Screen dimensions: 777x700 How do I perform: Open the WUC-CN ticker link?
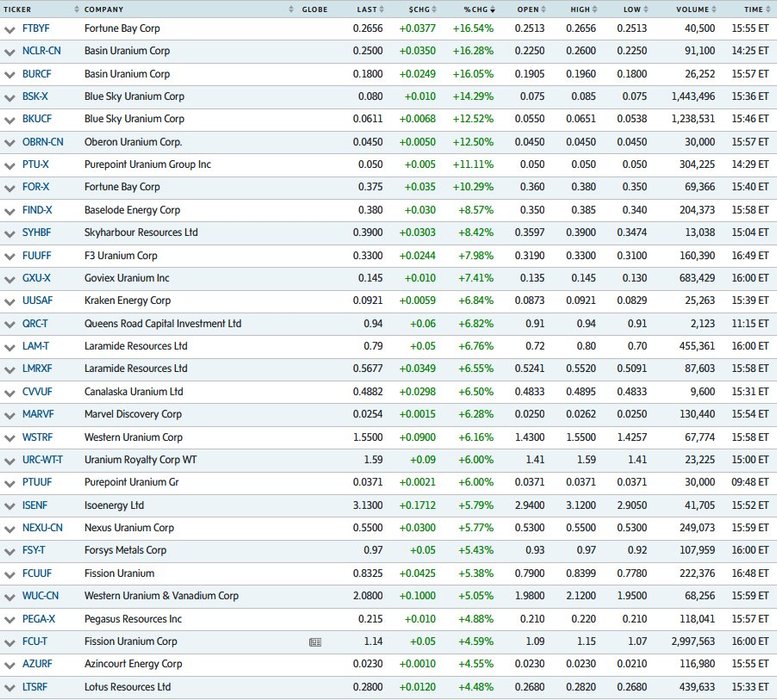pos(40,595)
